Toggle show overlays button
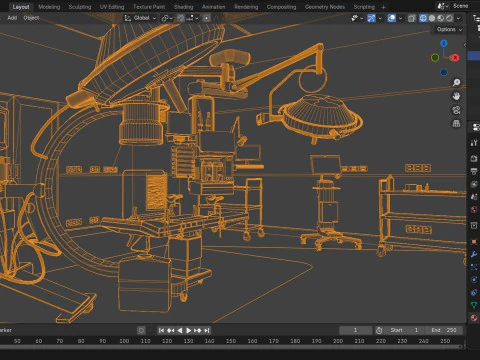 tap(392, 18)
